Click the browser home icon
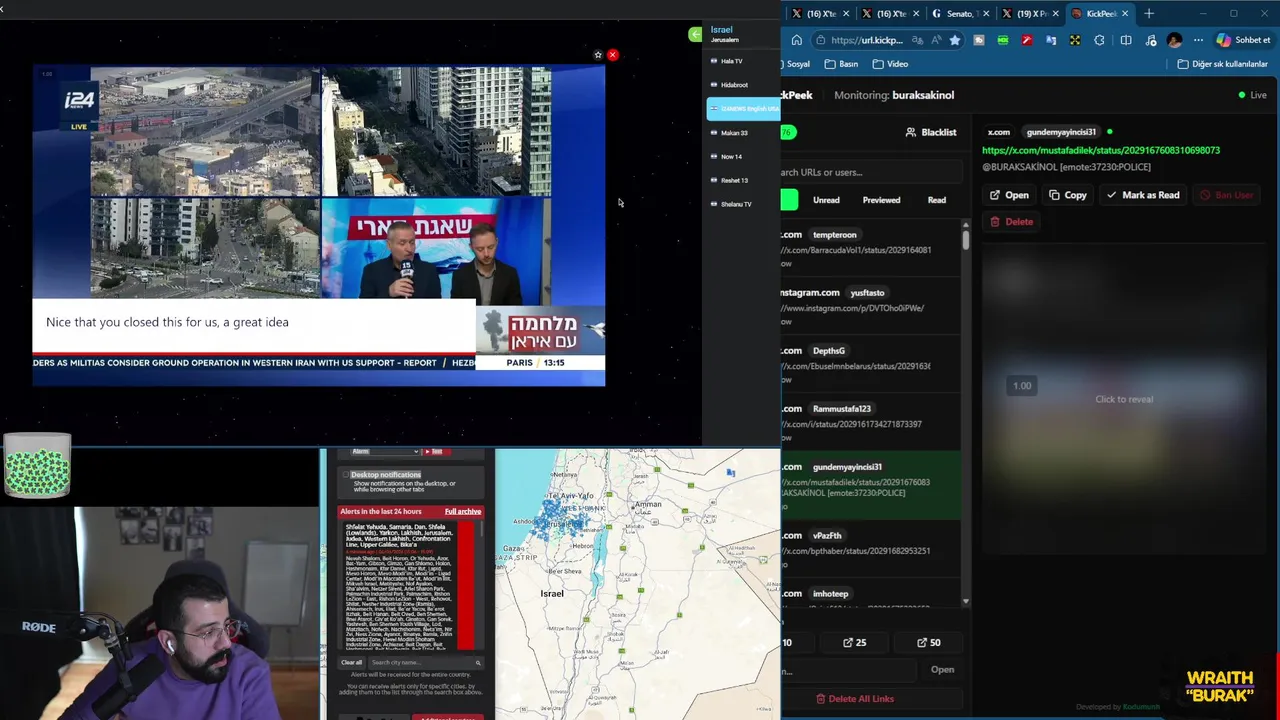Image resolution: width=1280 pixels, height=720 pixels. coord(796,40)
